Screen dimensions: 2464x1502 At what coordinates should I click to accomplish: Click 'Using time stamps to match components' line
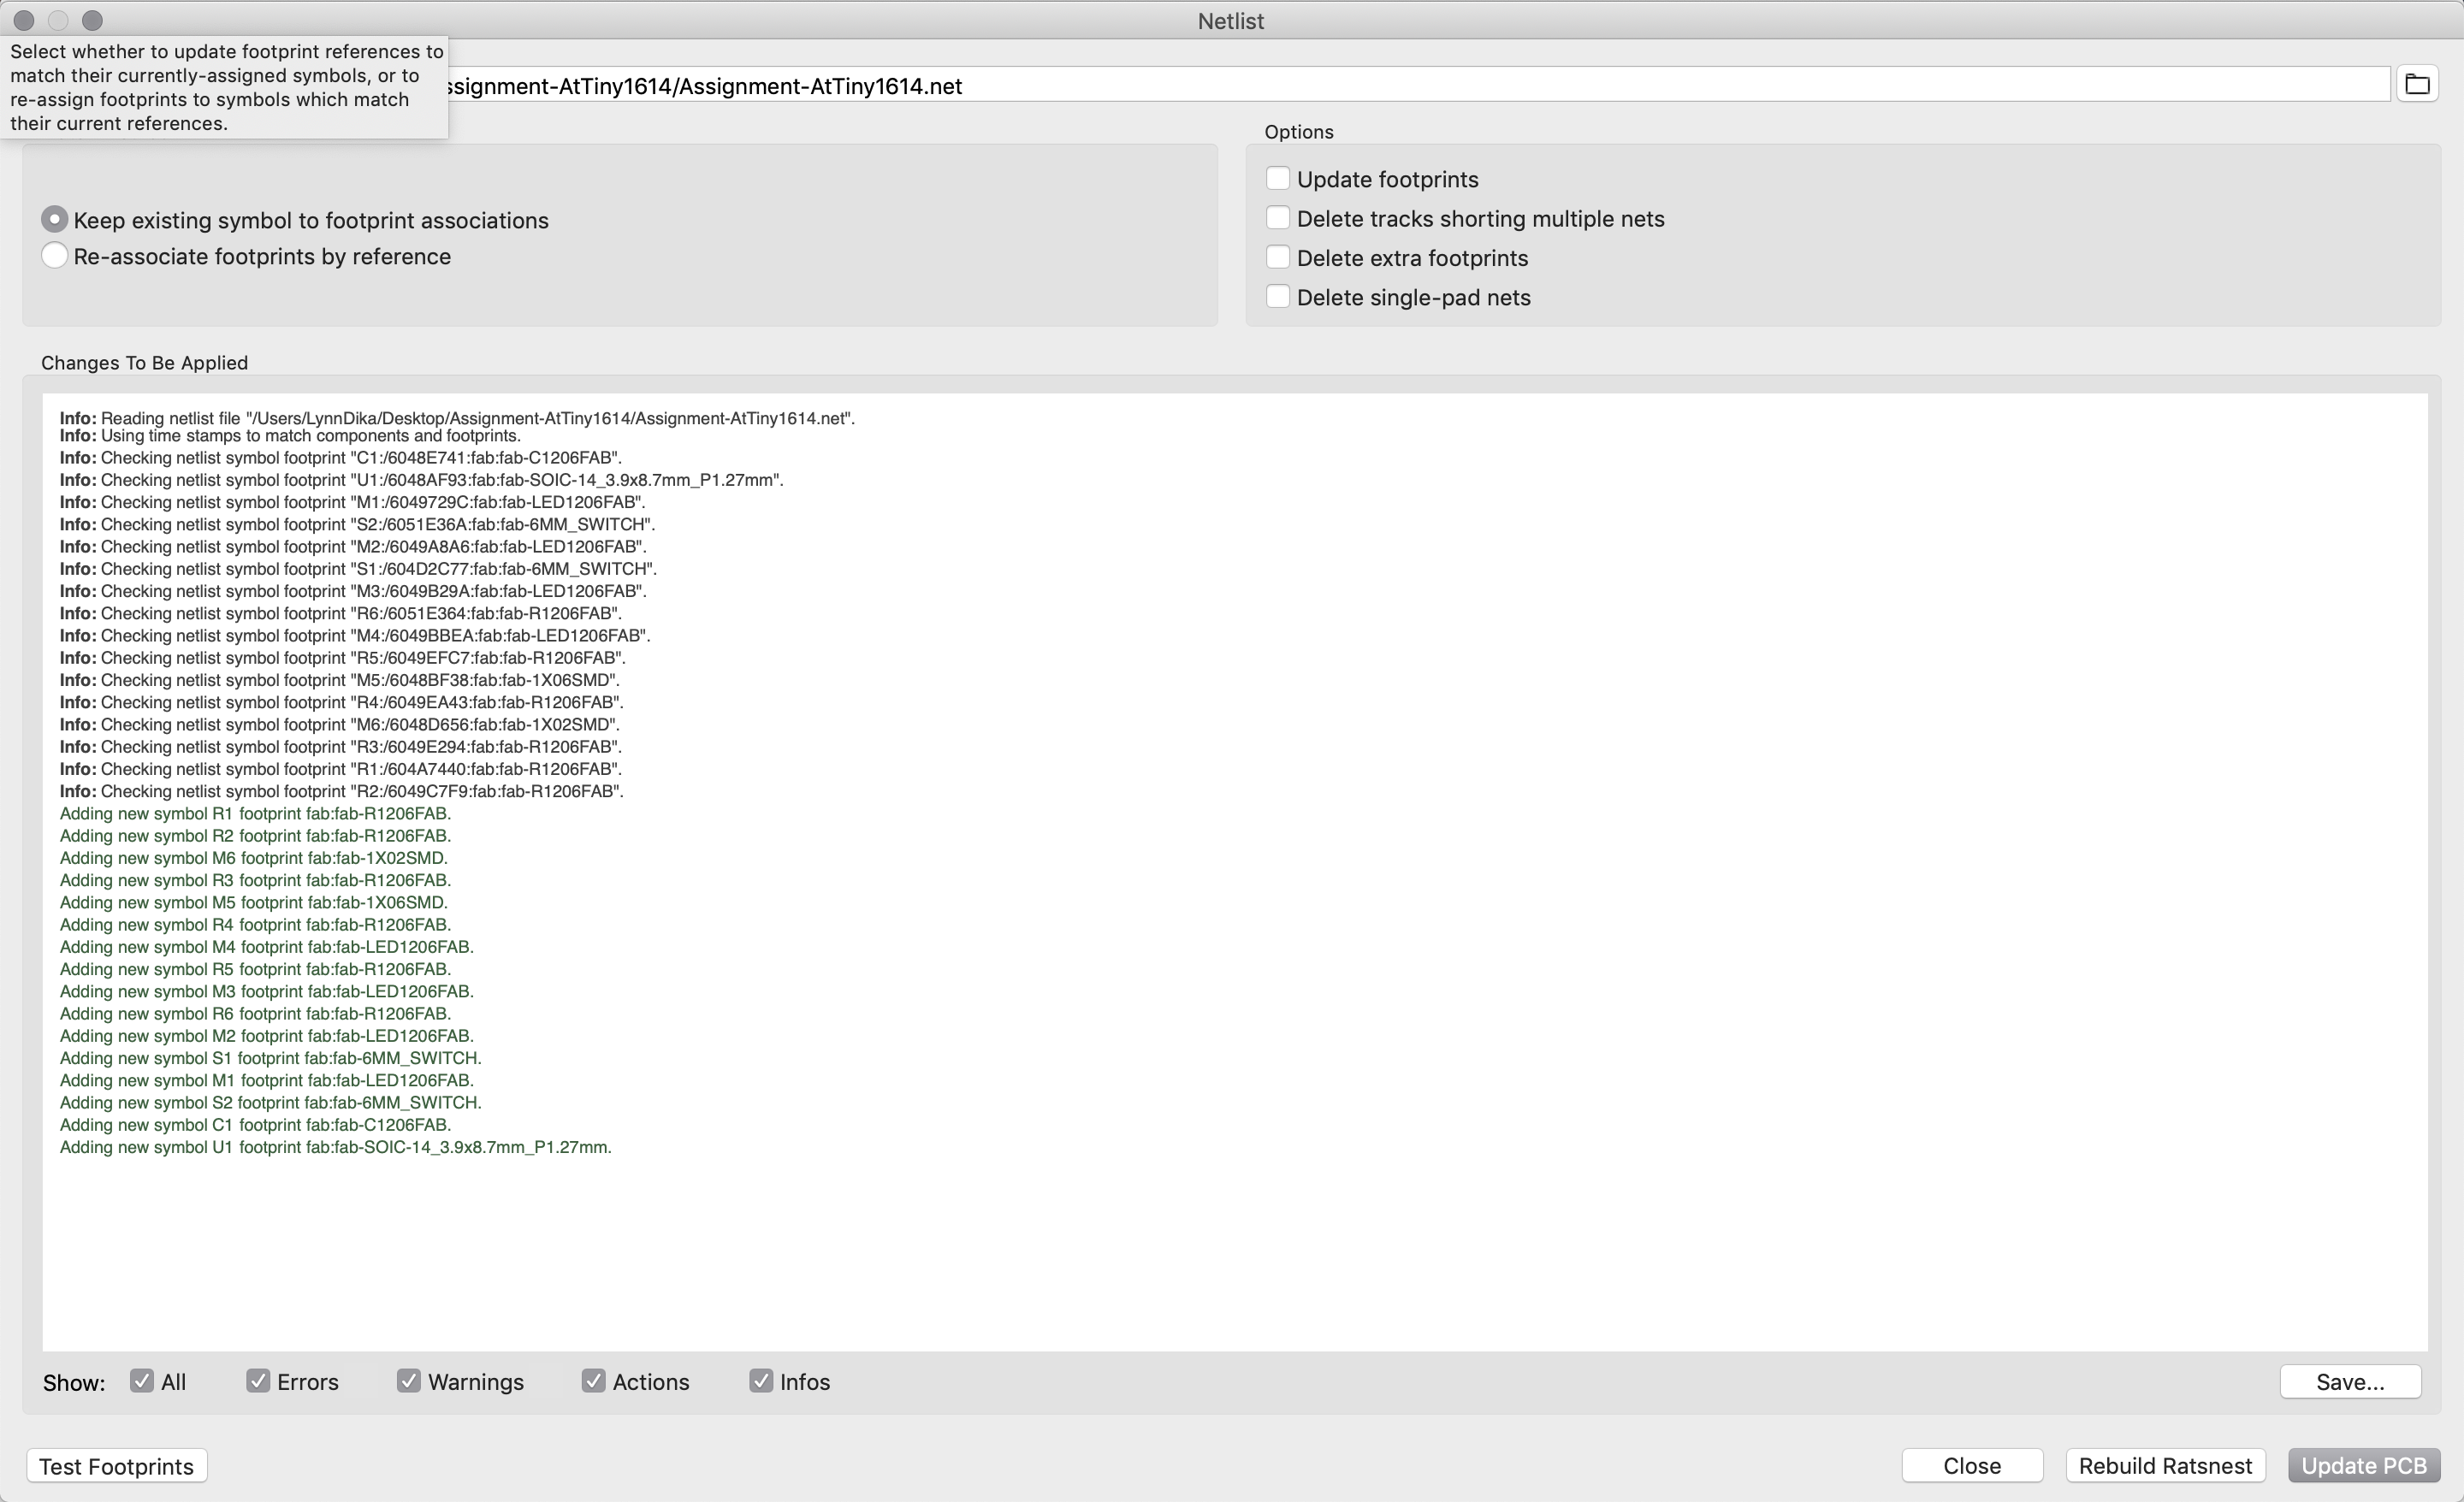point(290,436)
